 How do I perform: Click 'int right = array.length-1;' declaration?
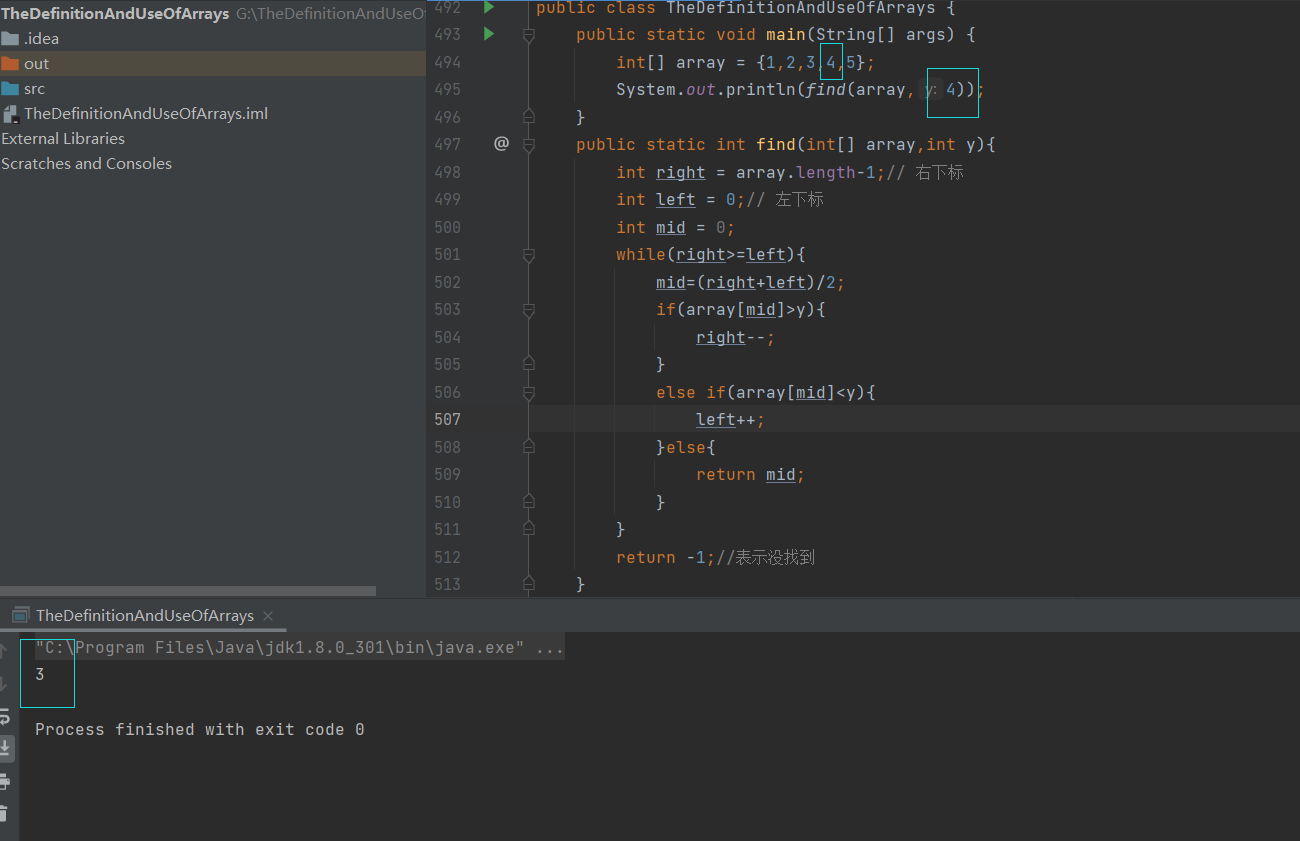tap(750, 172)
